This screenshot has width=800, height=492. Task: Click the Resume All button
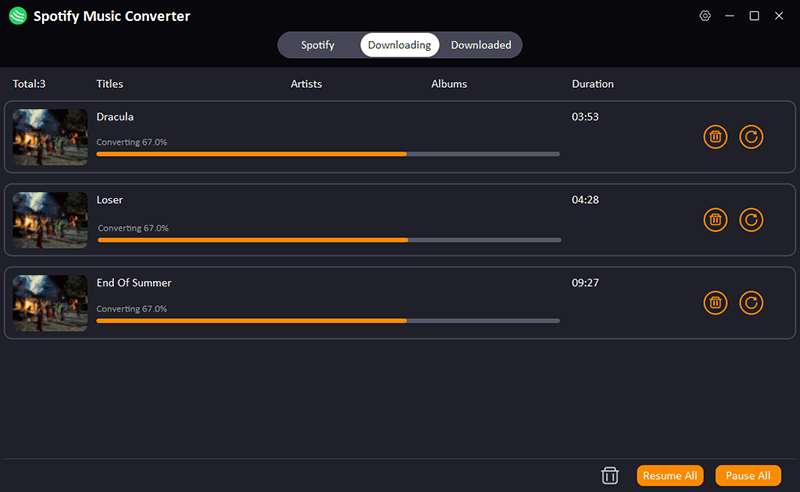click(x=670, y=476)
